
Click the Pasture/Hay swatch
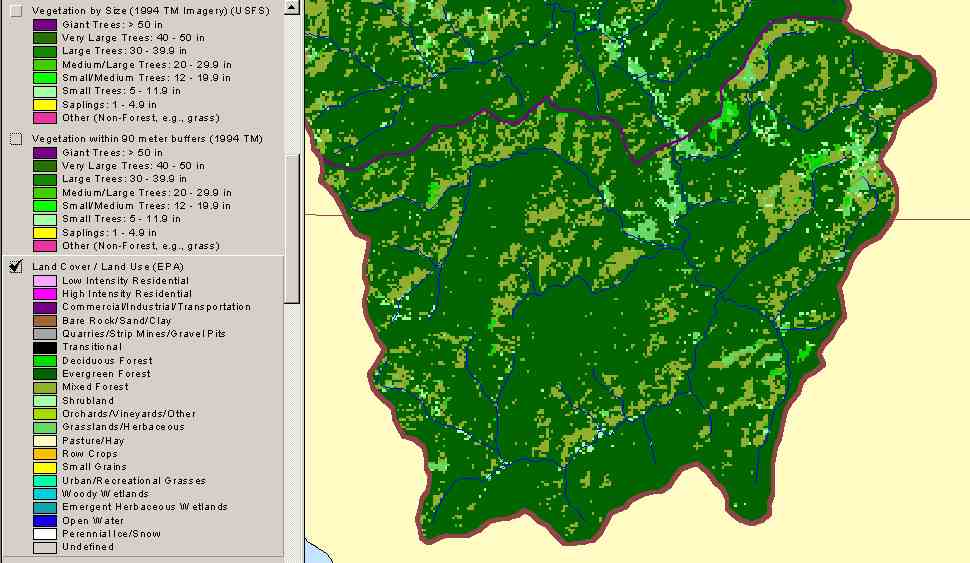pos(45,441)
